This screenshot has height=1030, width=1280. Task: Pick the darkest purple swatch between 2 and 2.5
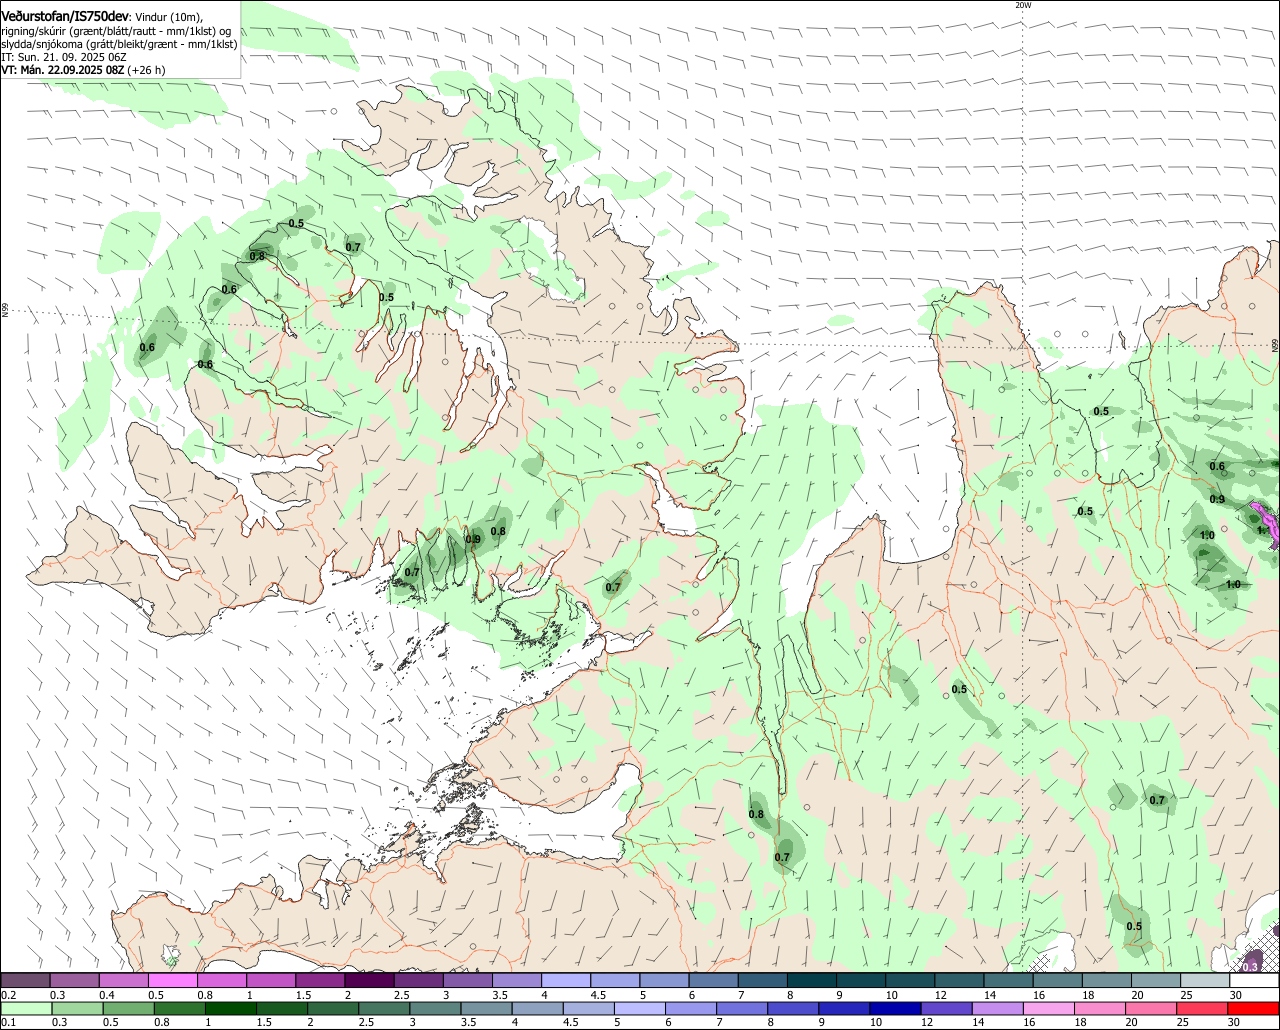click(368, 981)
